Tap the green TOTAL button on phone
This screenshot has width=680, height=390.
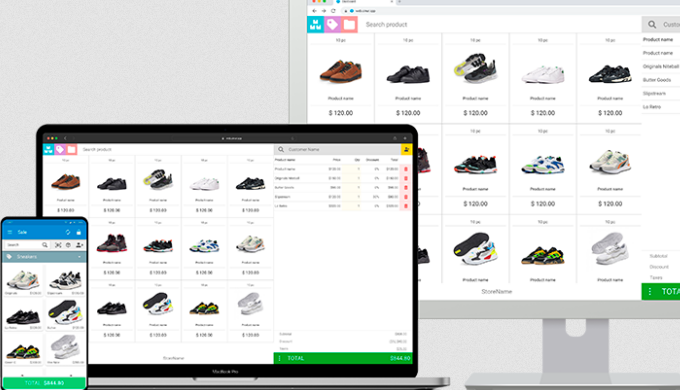coord(44,383)
